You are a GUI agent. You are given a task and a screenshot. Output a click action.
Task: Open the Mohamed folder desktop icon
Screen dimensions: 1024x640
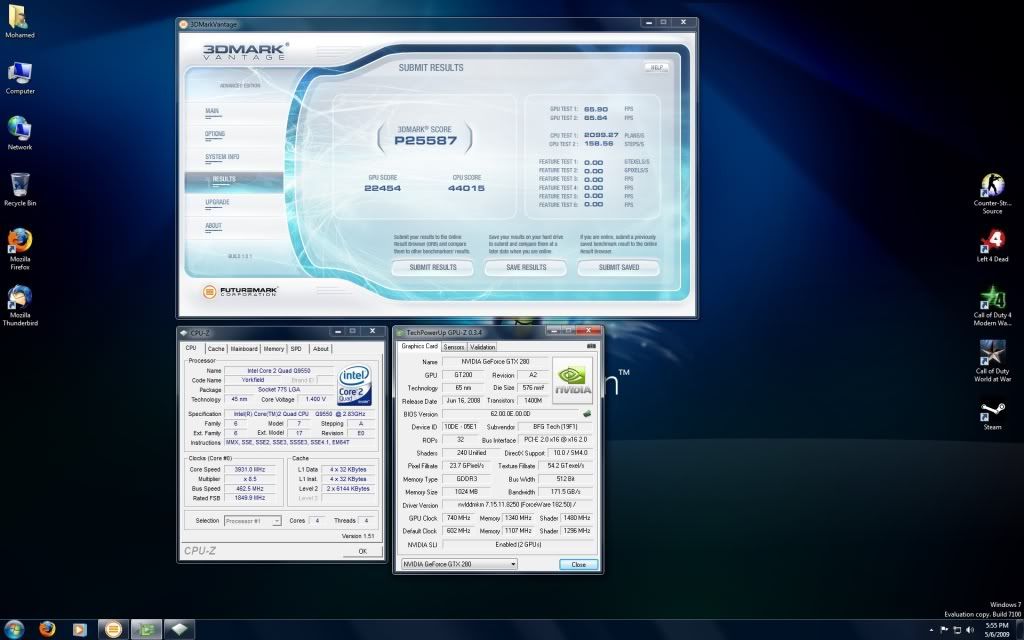[19, 22]
